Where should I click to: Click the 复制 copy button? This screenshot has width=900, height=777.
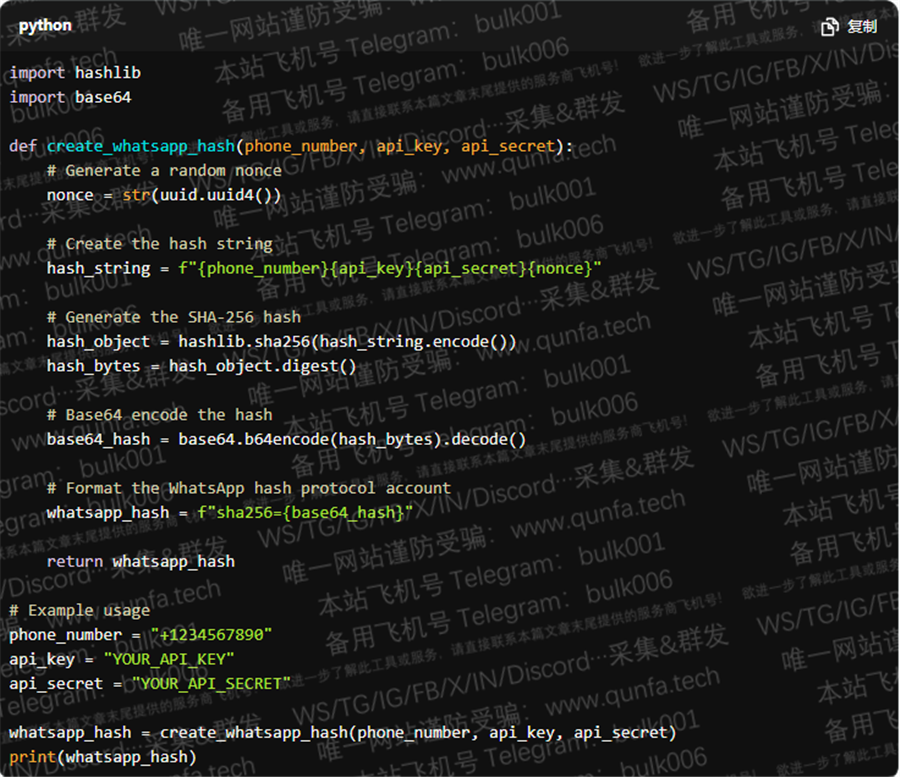[x=849, y=26]
